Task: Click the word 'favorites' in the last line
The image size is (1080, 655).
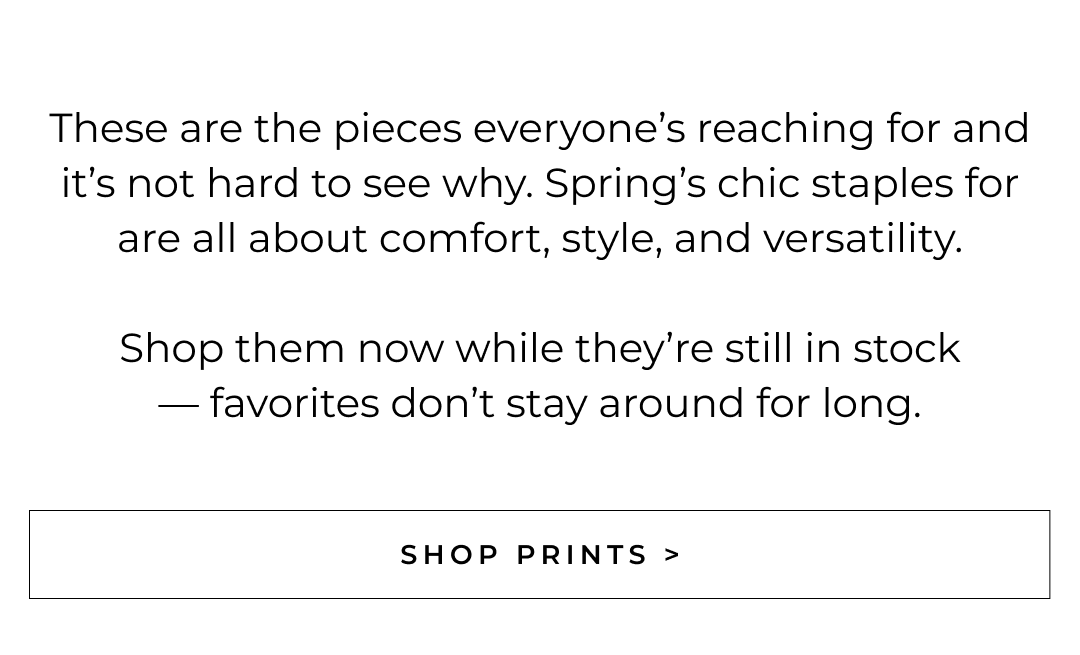Action: (294, 404)
